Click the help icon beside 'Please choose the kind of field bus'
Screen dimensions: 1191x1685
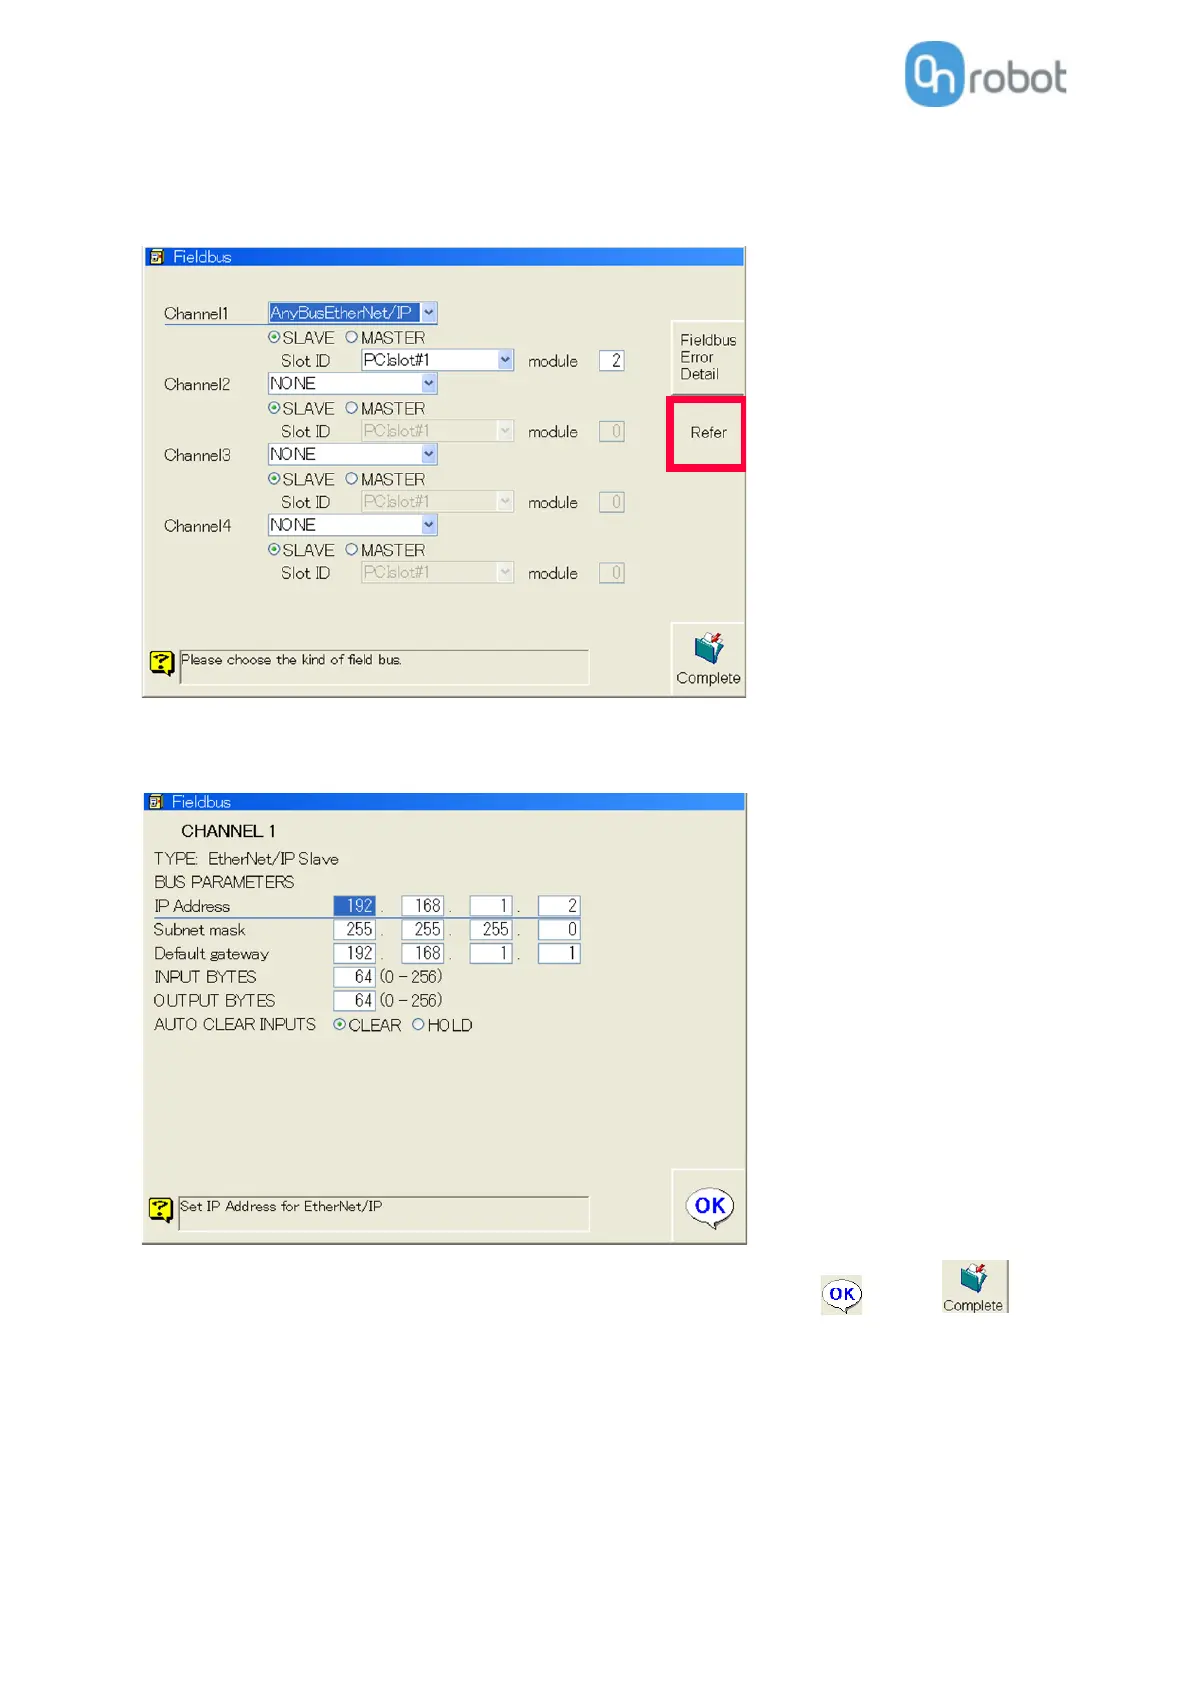162,663
